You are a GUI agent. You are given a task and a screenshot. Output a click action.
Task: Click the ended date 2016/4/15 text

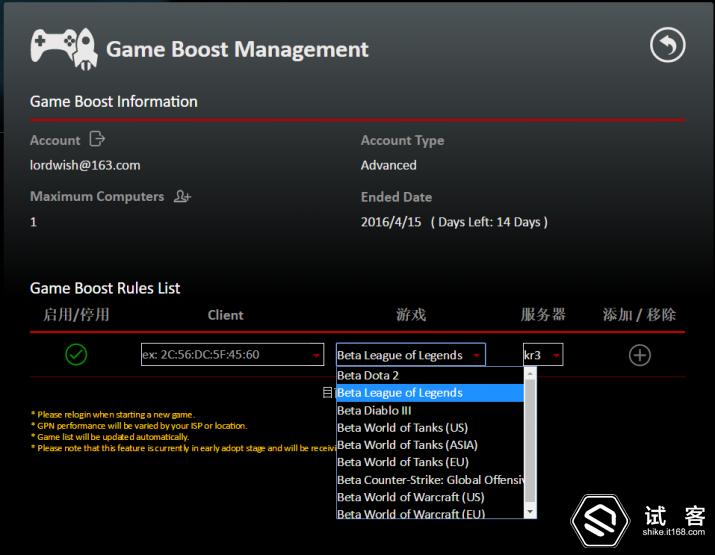tap(391, 222)
